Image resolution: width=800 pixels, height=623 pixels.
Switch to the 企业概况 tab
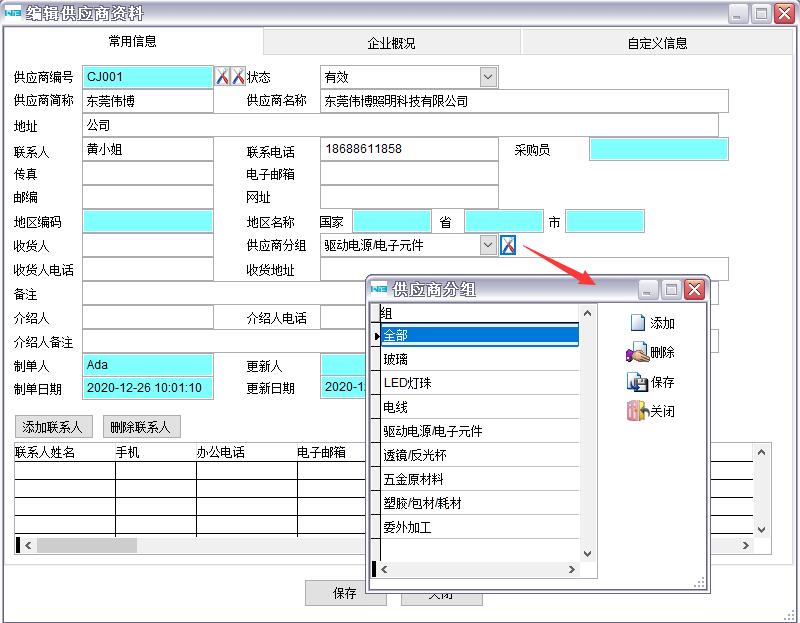[x=391, y=43]
